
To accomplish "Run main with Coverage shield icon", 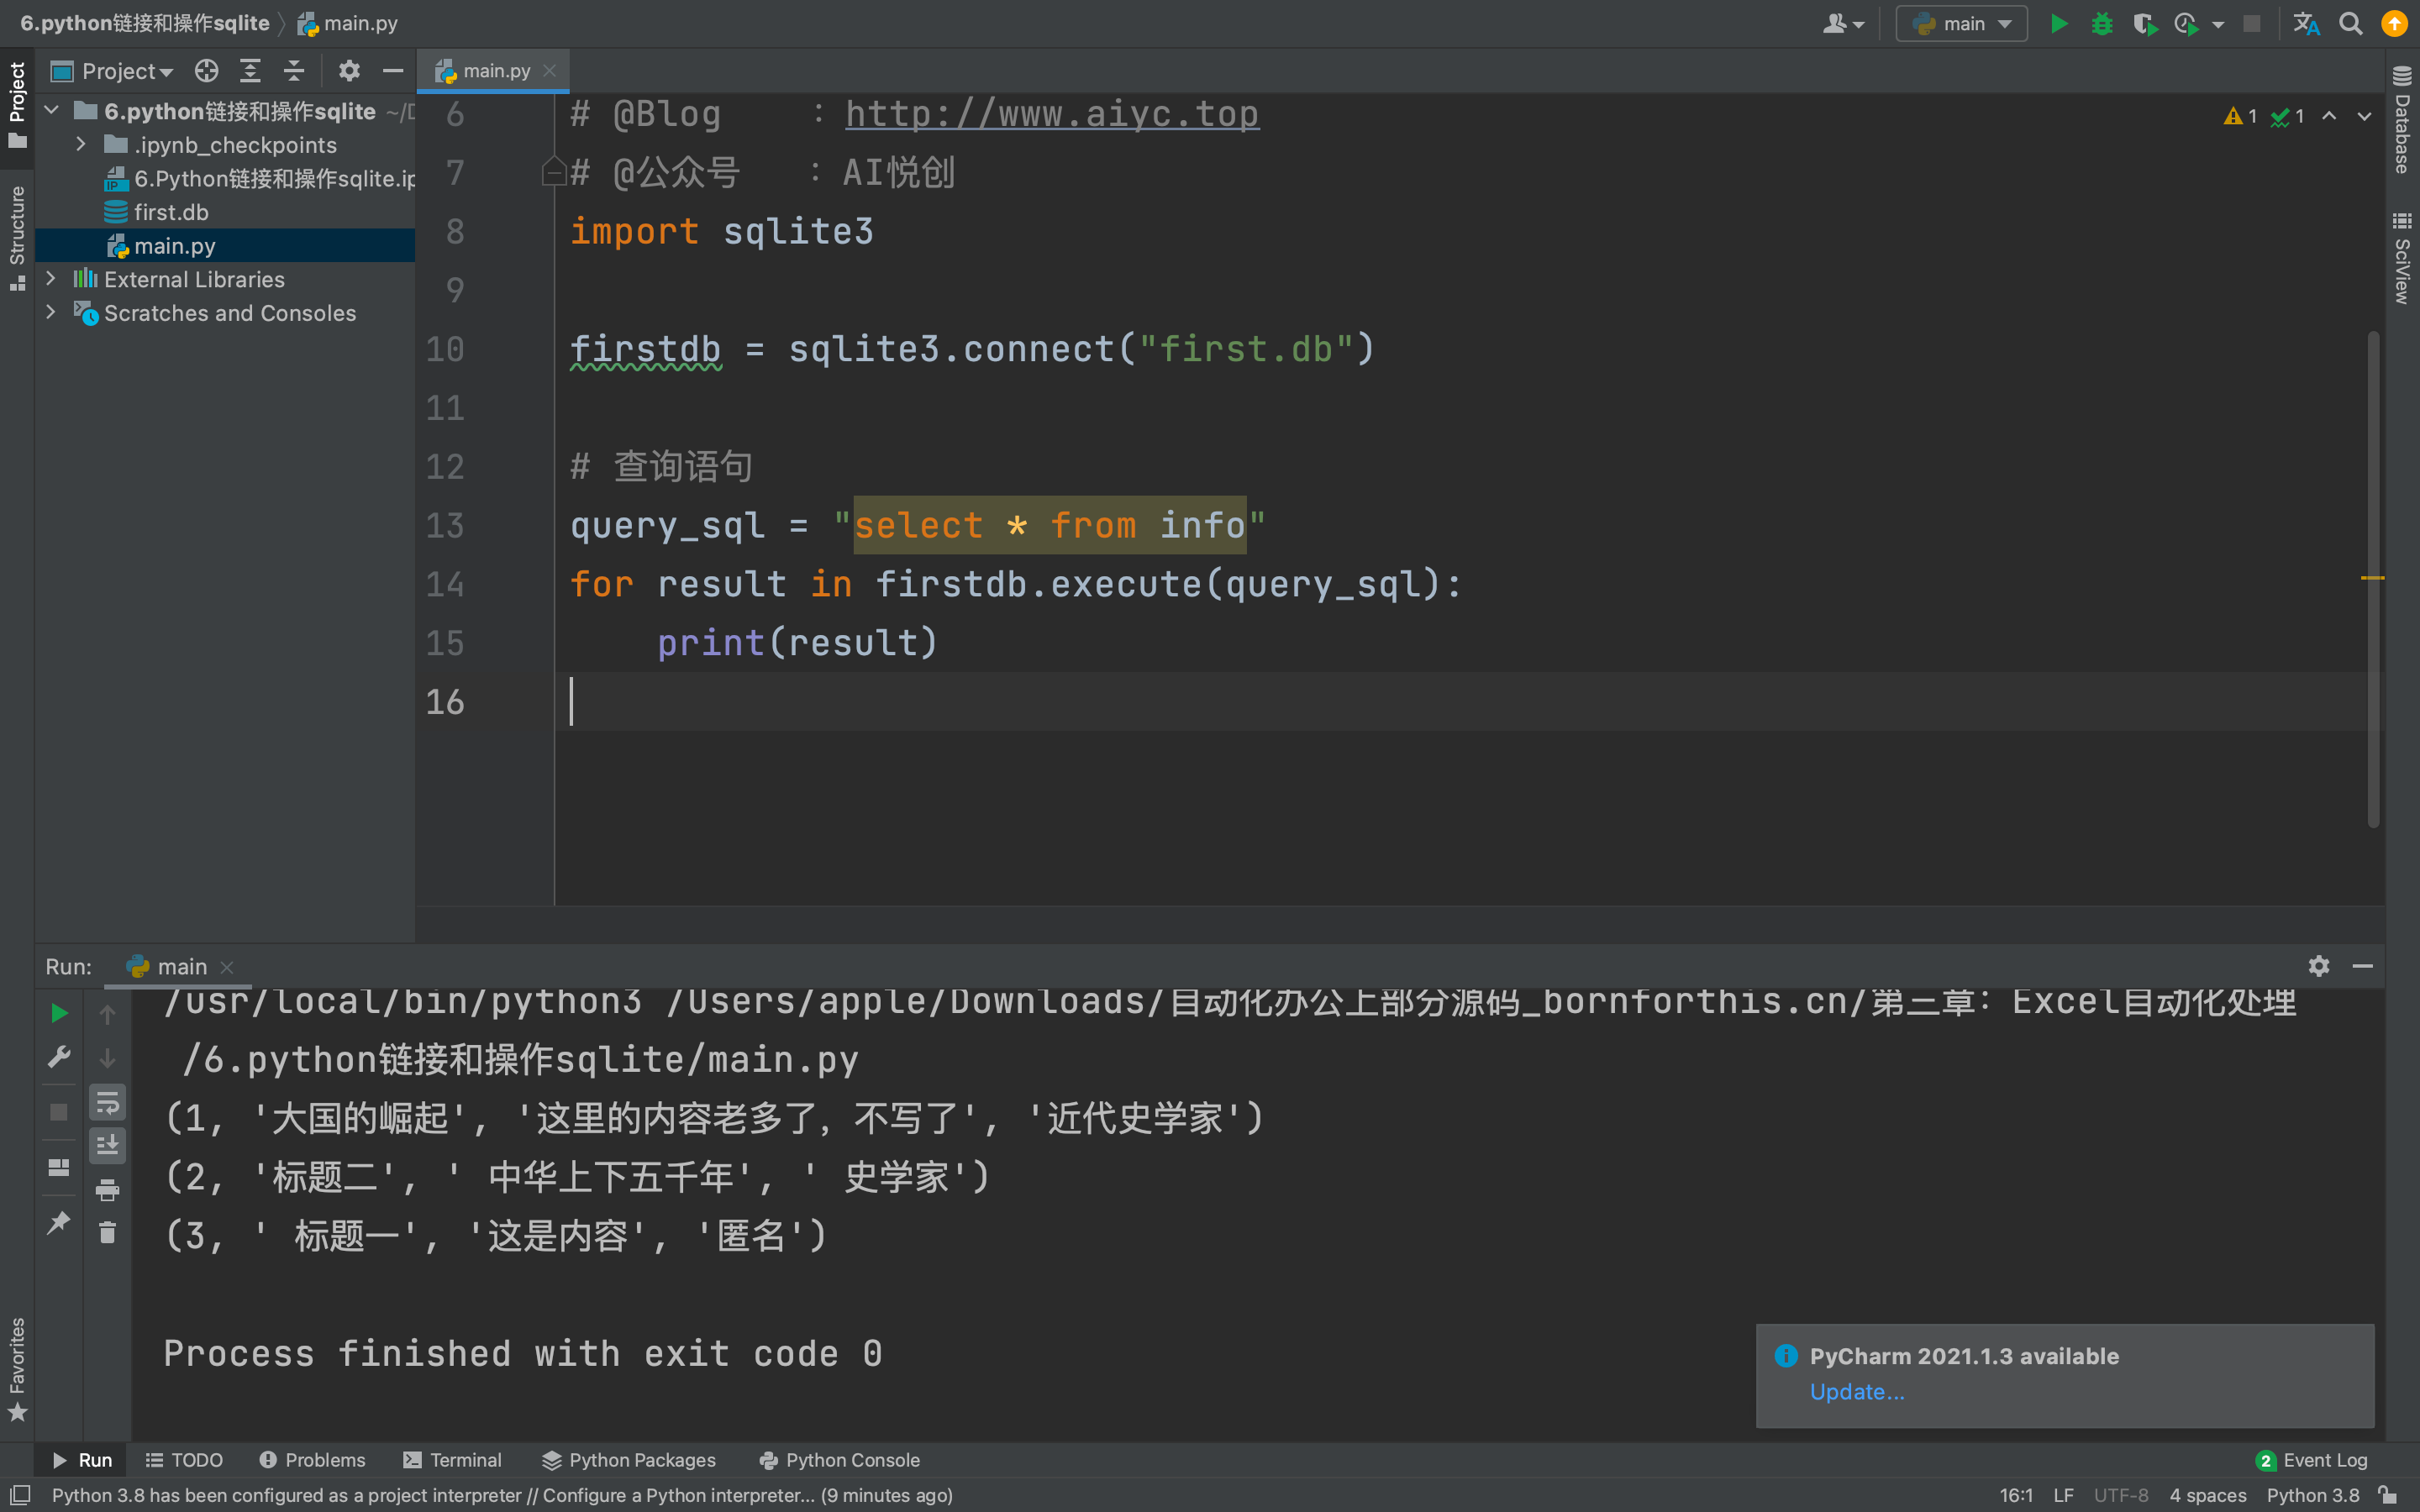I will coord(2146,23).
